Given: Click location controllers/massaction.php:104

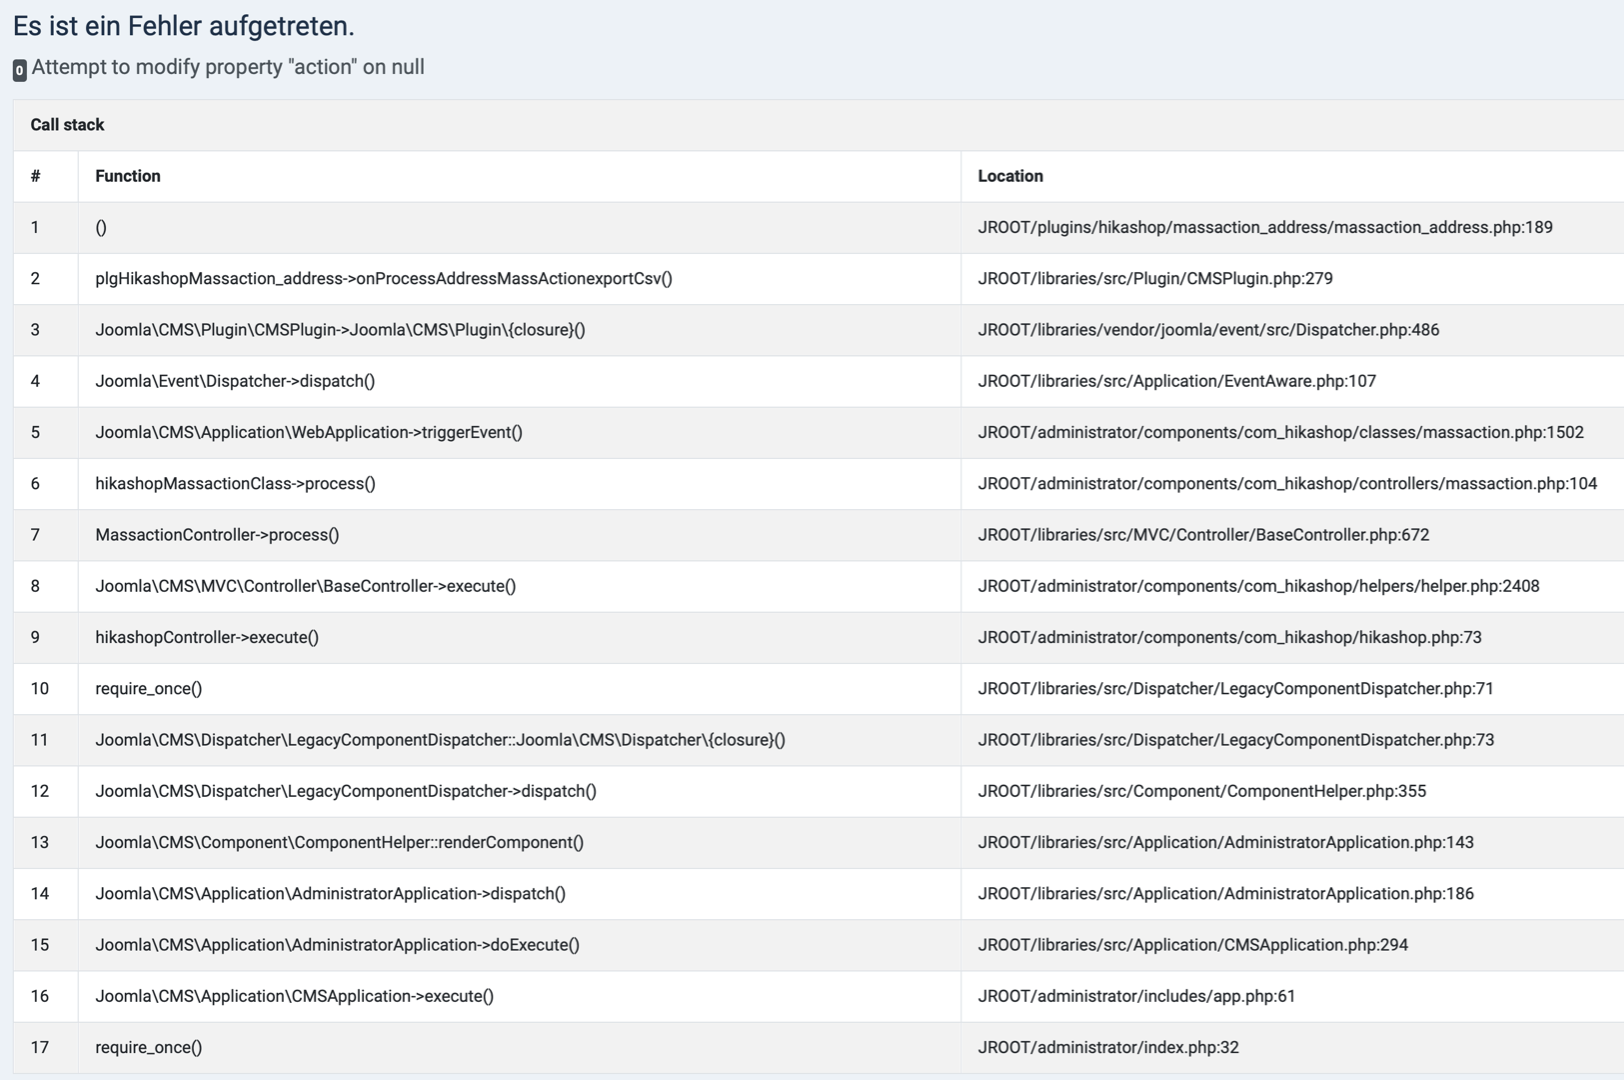Looking at the screenshot, I should 1287,483.
